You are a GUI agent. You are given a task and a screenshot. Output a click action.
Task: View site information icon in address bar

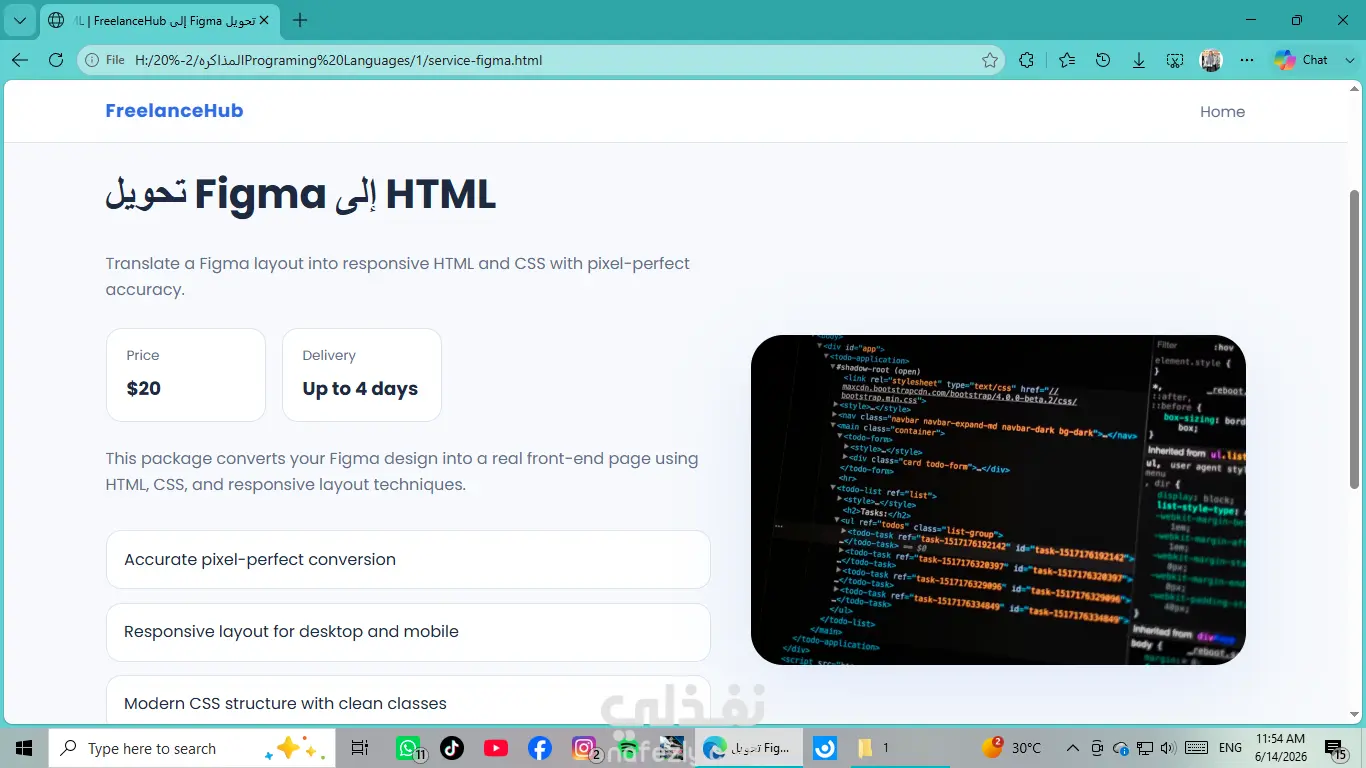(x=92, y=60)
